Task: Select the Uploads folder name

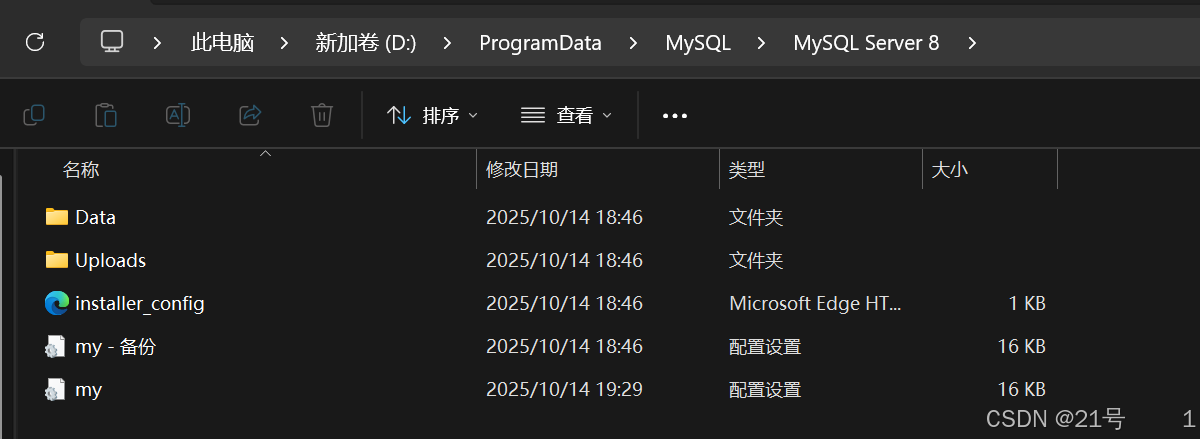Action: (111, 260)
